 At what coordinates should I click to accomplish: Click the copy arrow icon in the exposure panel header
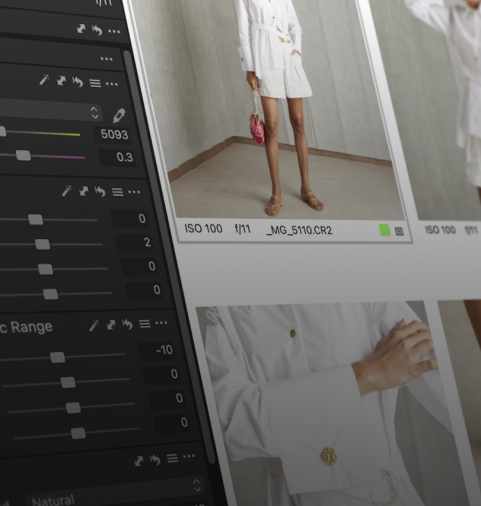pos(84,191)
